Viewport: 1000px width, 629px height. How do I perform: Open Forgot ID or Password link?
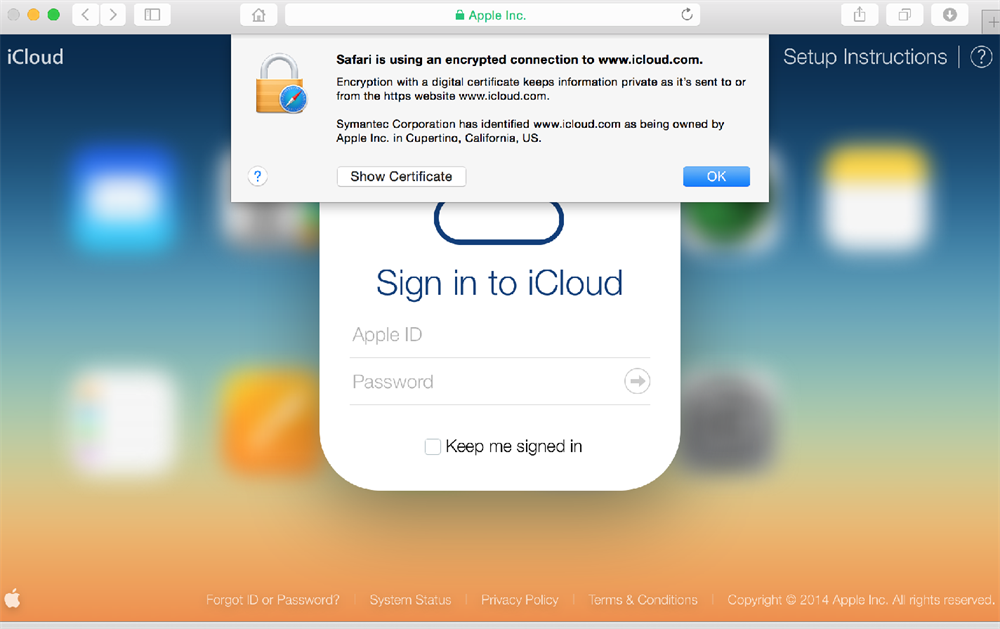[273, 600]
